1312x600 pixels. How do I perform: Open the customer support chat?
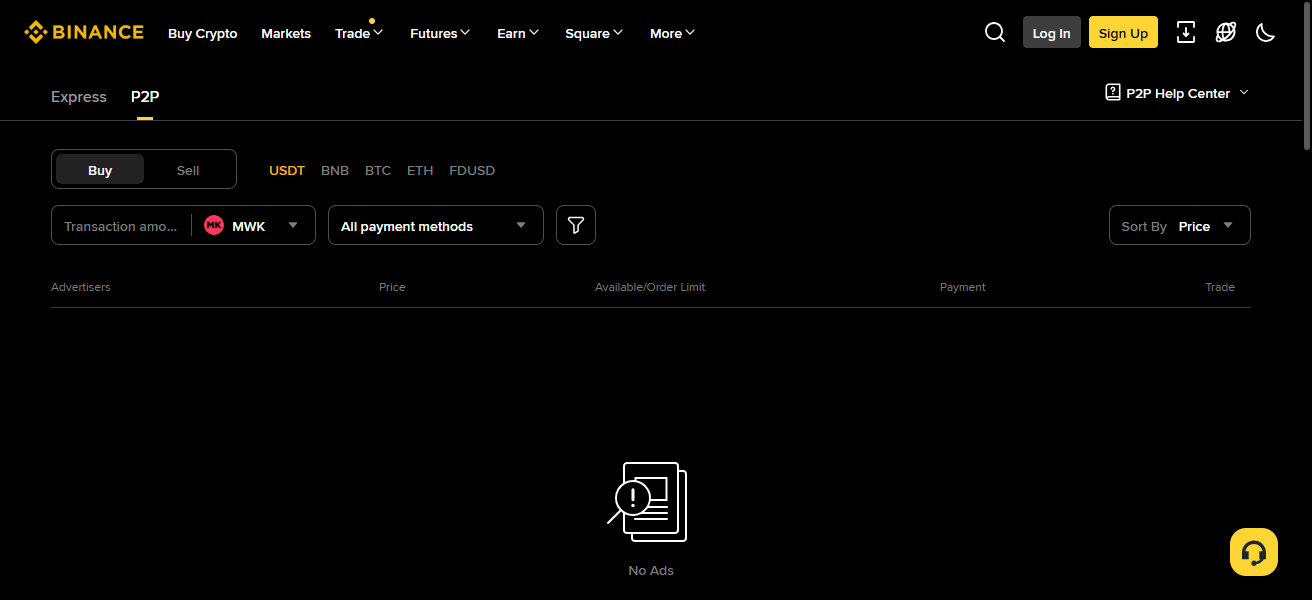[1254, 551]
